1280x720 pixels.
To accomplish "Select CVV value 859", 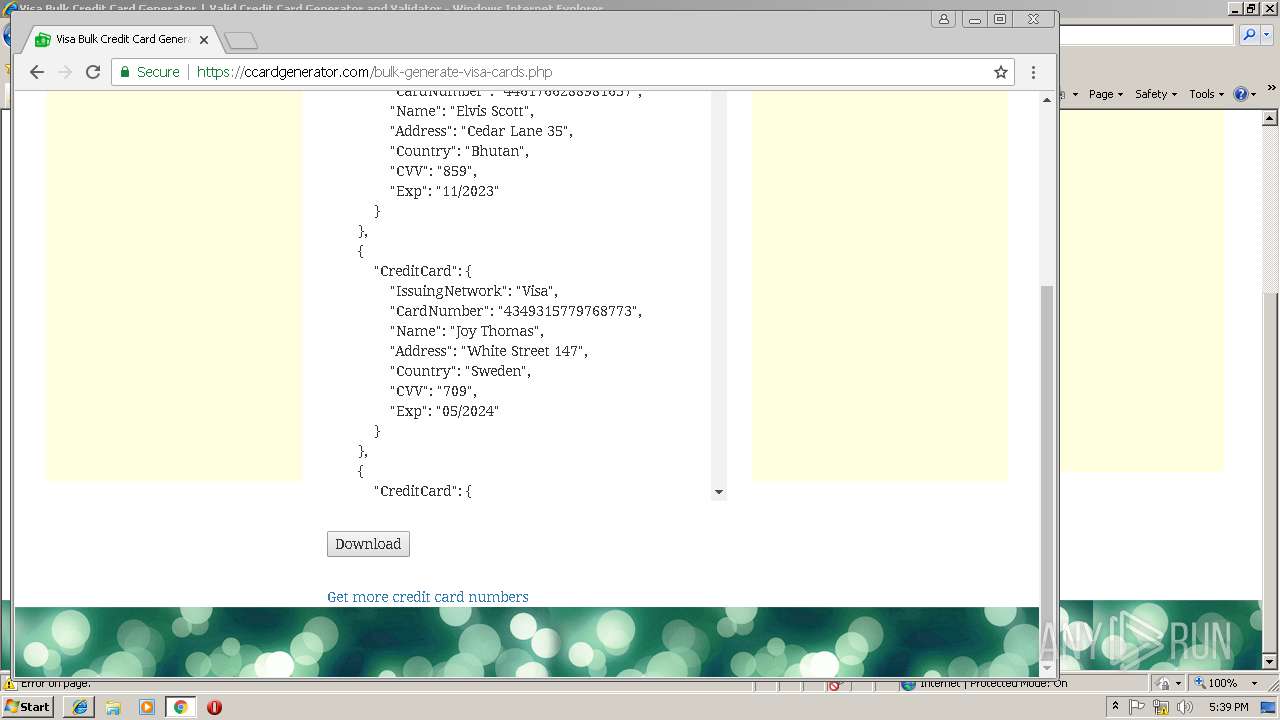I will (x=456, y=171).
